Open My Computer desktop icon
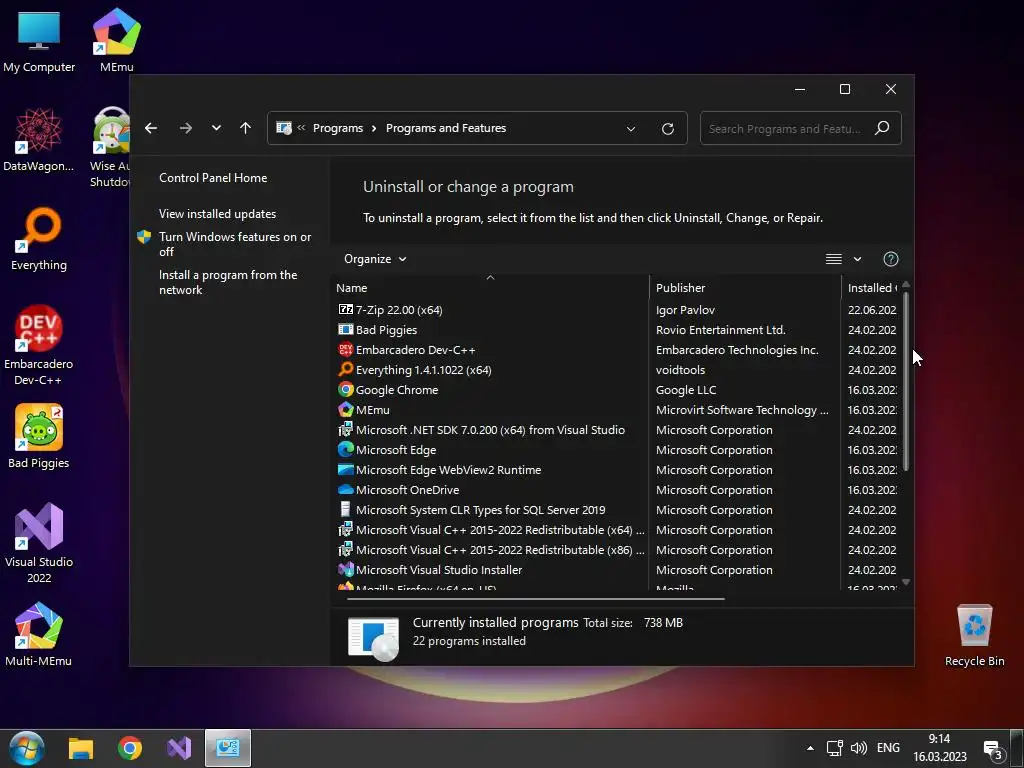 tap(39, 42)
